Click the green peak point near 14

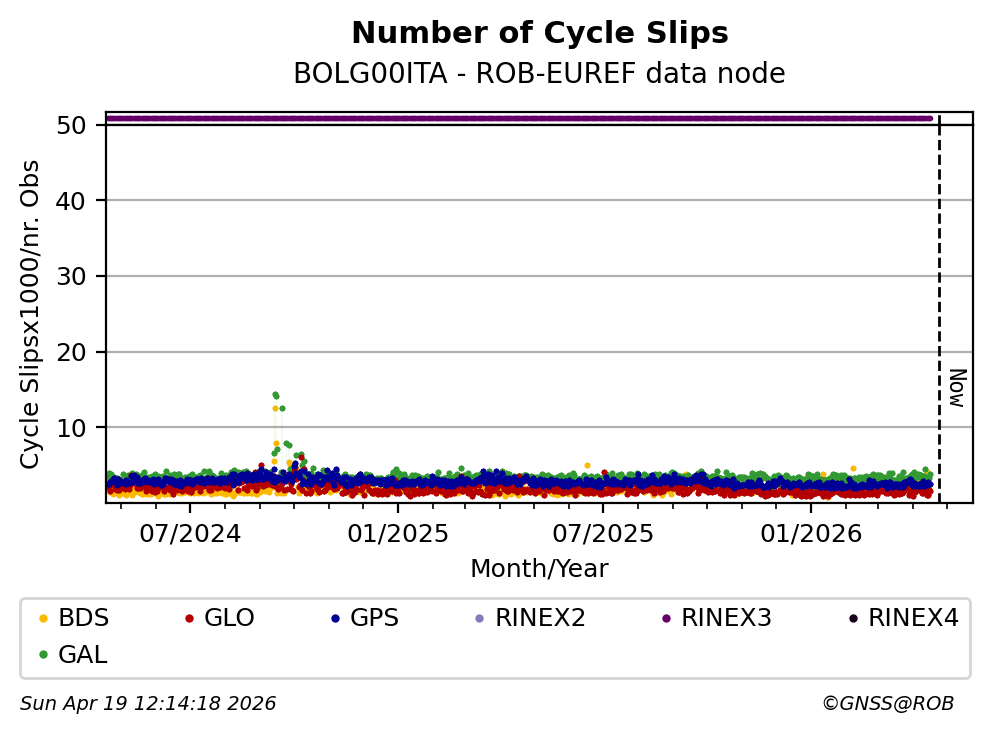[275, 395]
